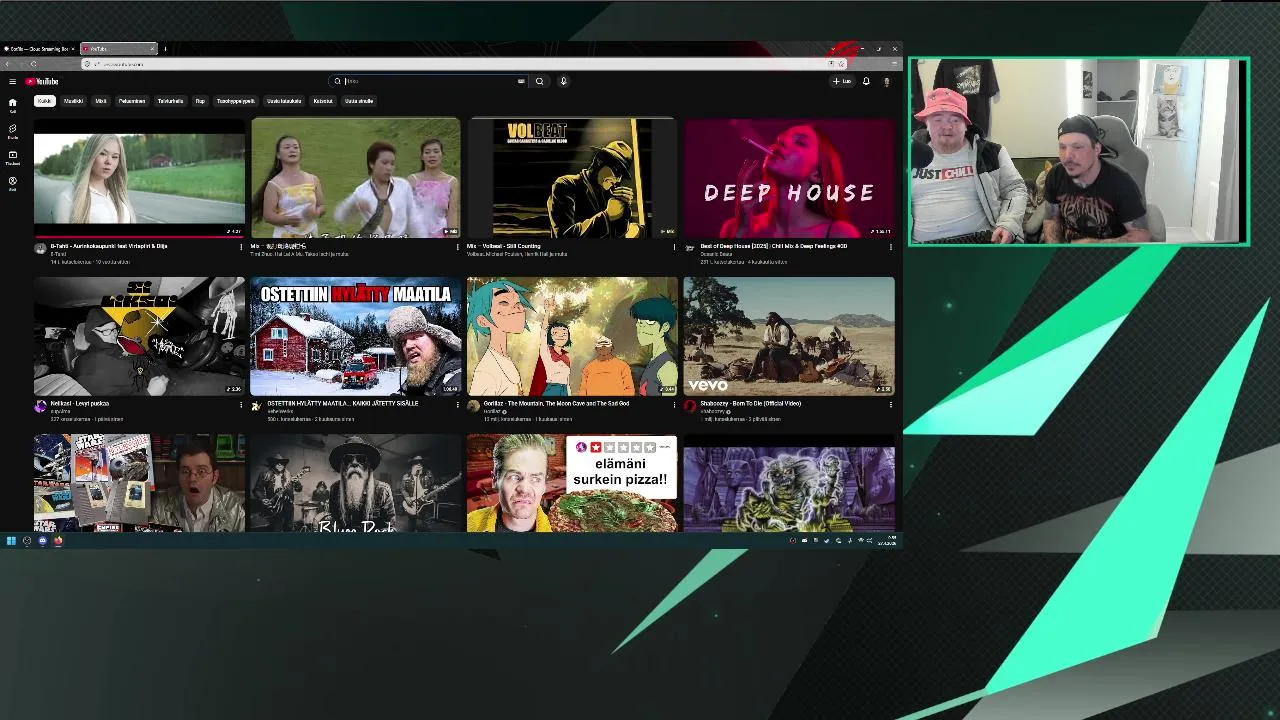
Task: Open the Create (Luo) button
Action: tap(842, 81)
